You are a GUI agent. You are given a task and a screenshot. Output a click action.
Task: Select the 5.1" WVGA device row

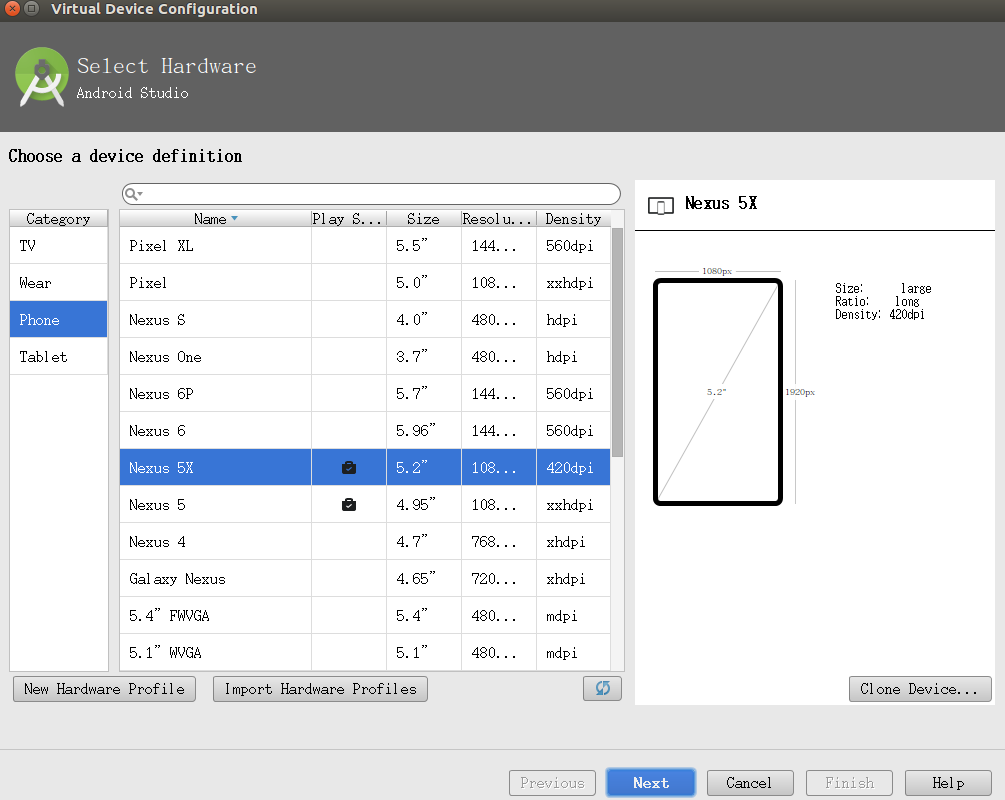365,653
